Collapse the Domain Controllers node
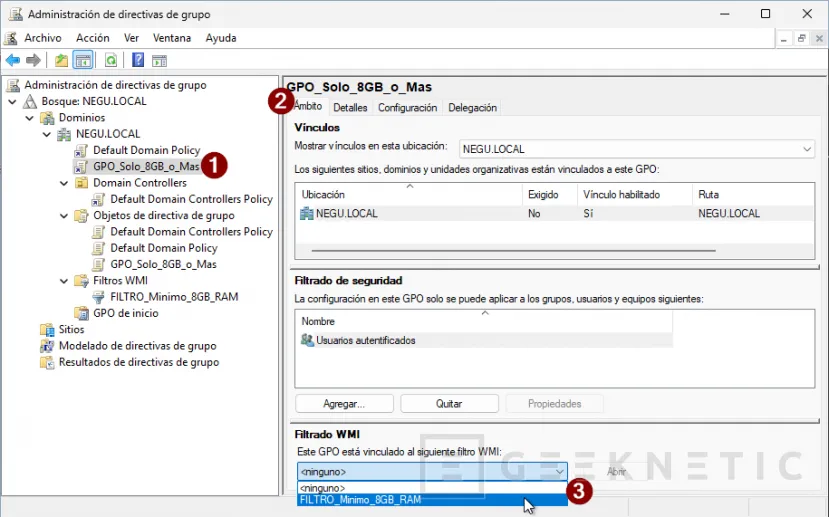 [x=64, y=183]
